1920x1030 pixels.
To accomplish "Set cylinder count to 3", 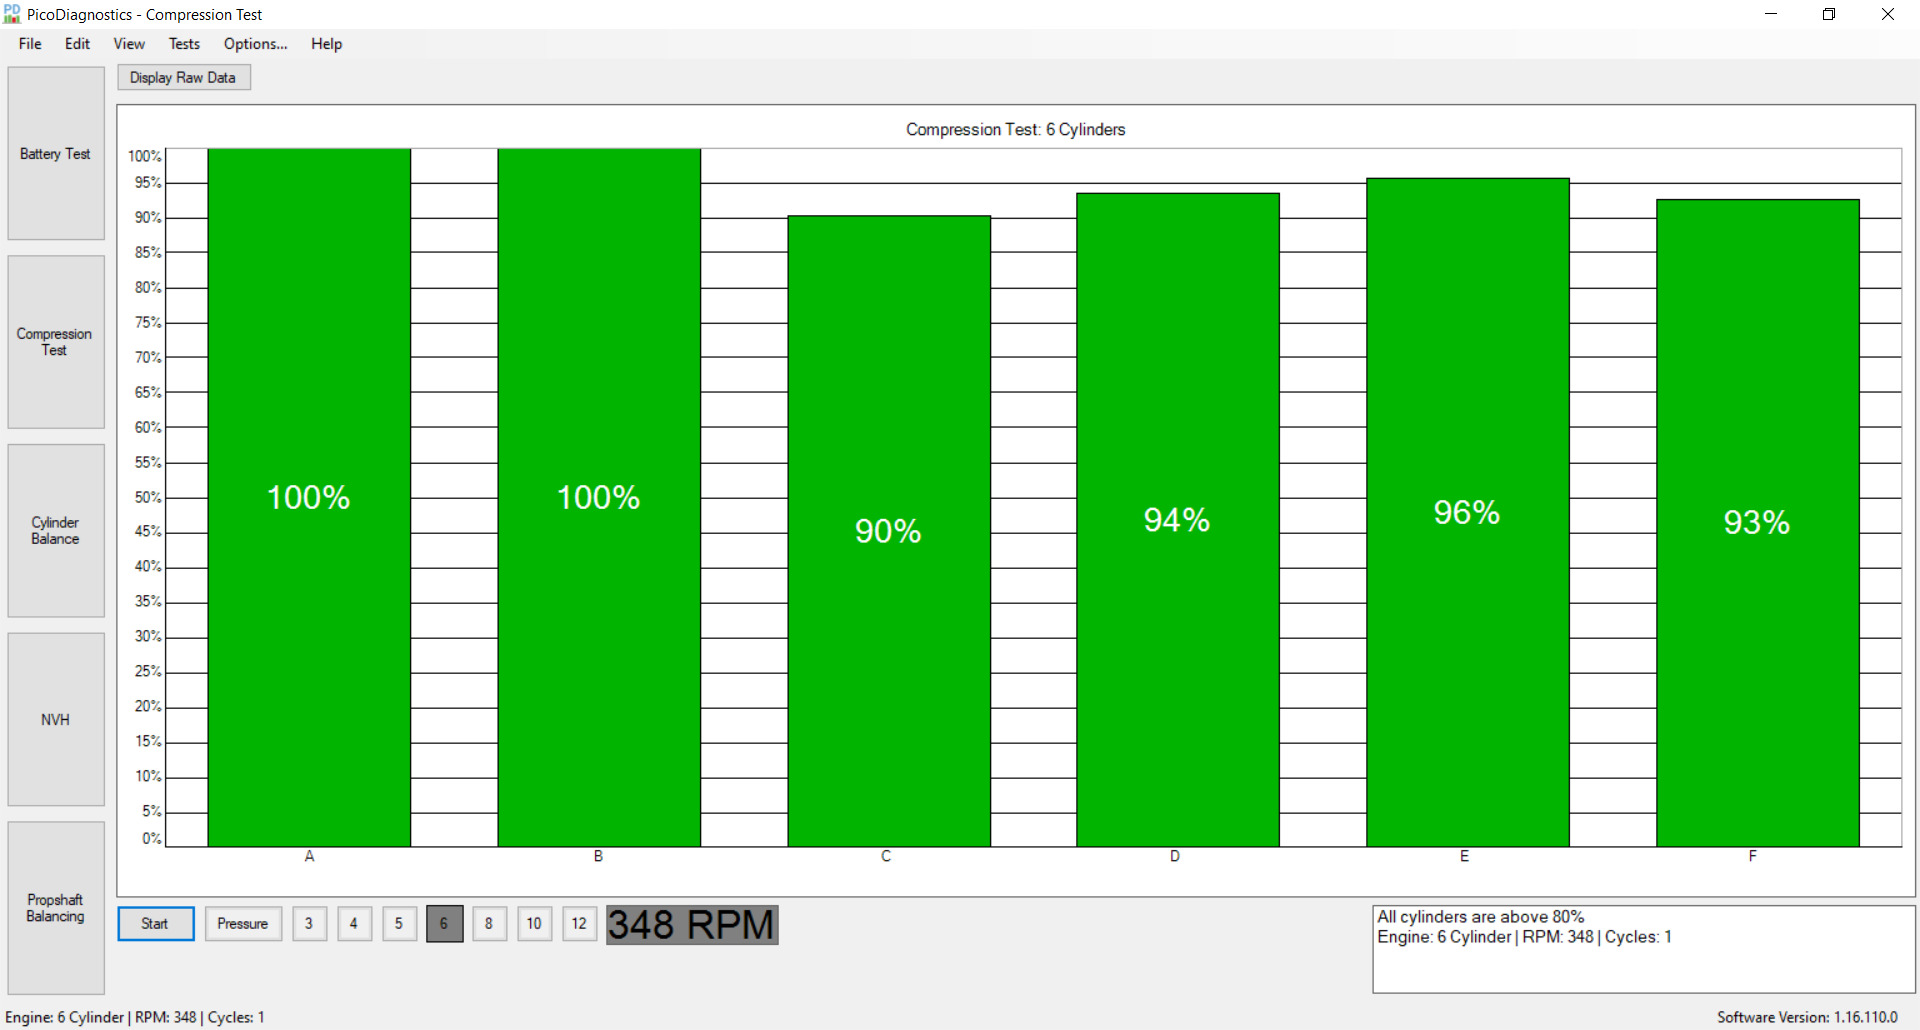I will pyautogui.click(x=309, y=924).
